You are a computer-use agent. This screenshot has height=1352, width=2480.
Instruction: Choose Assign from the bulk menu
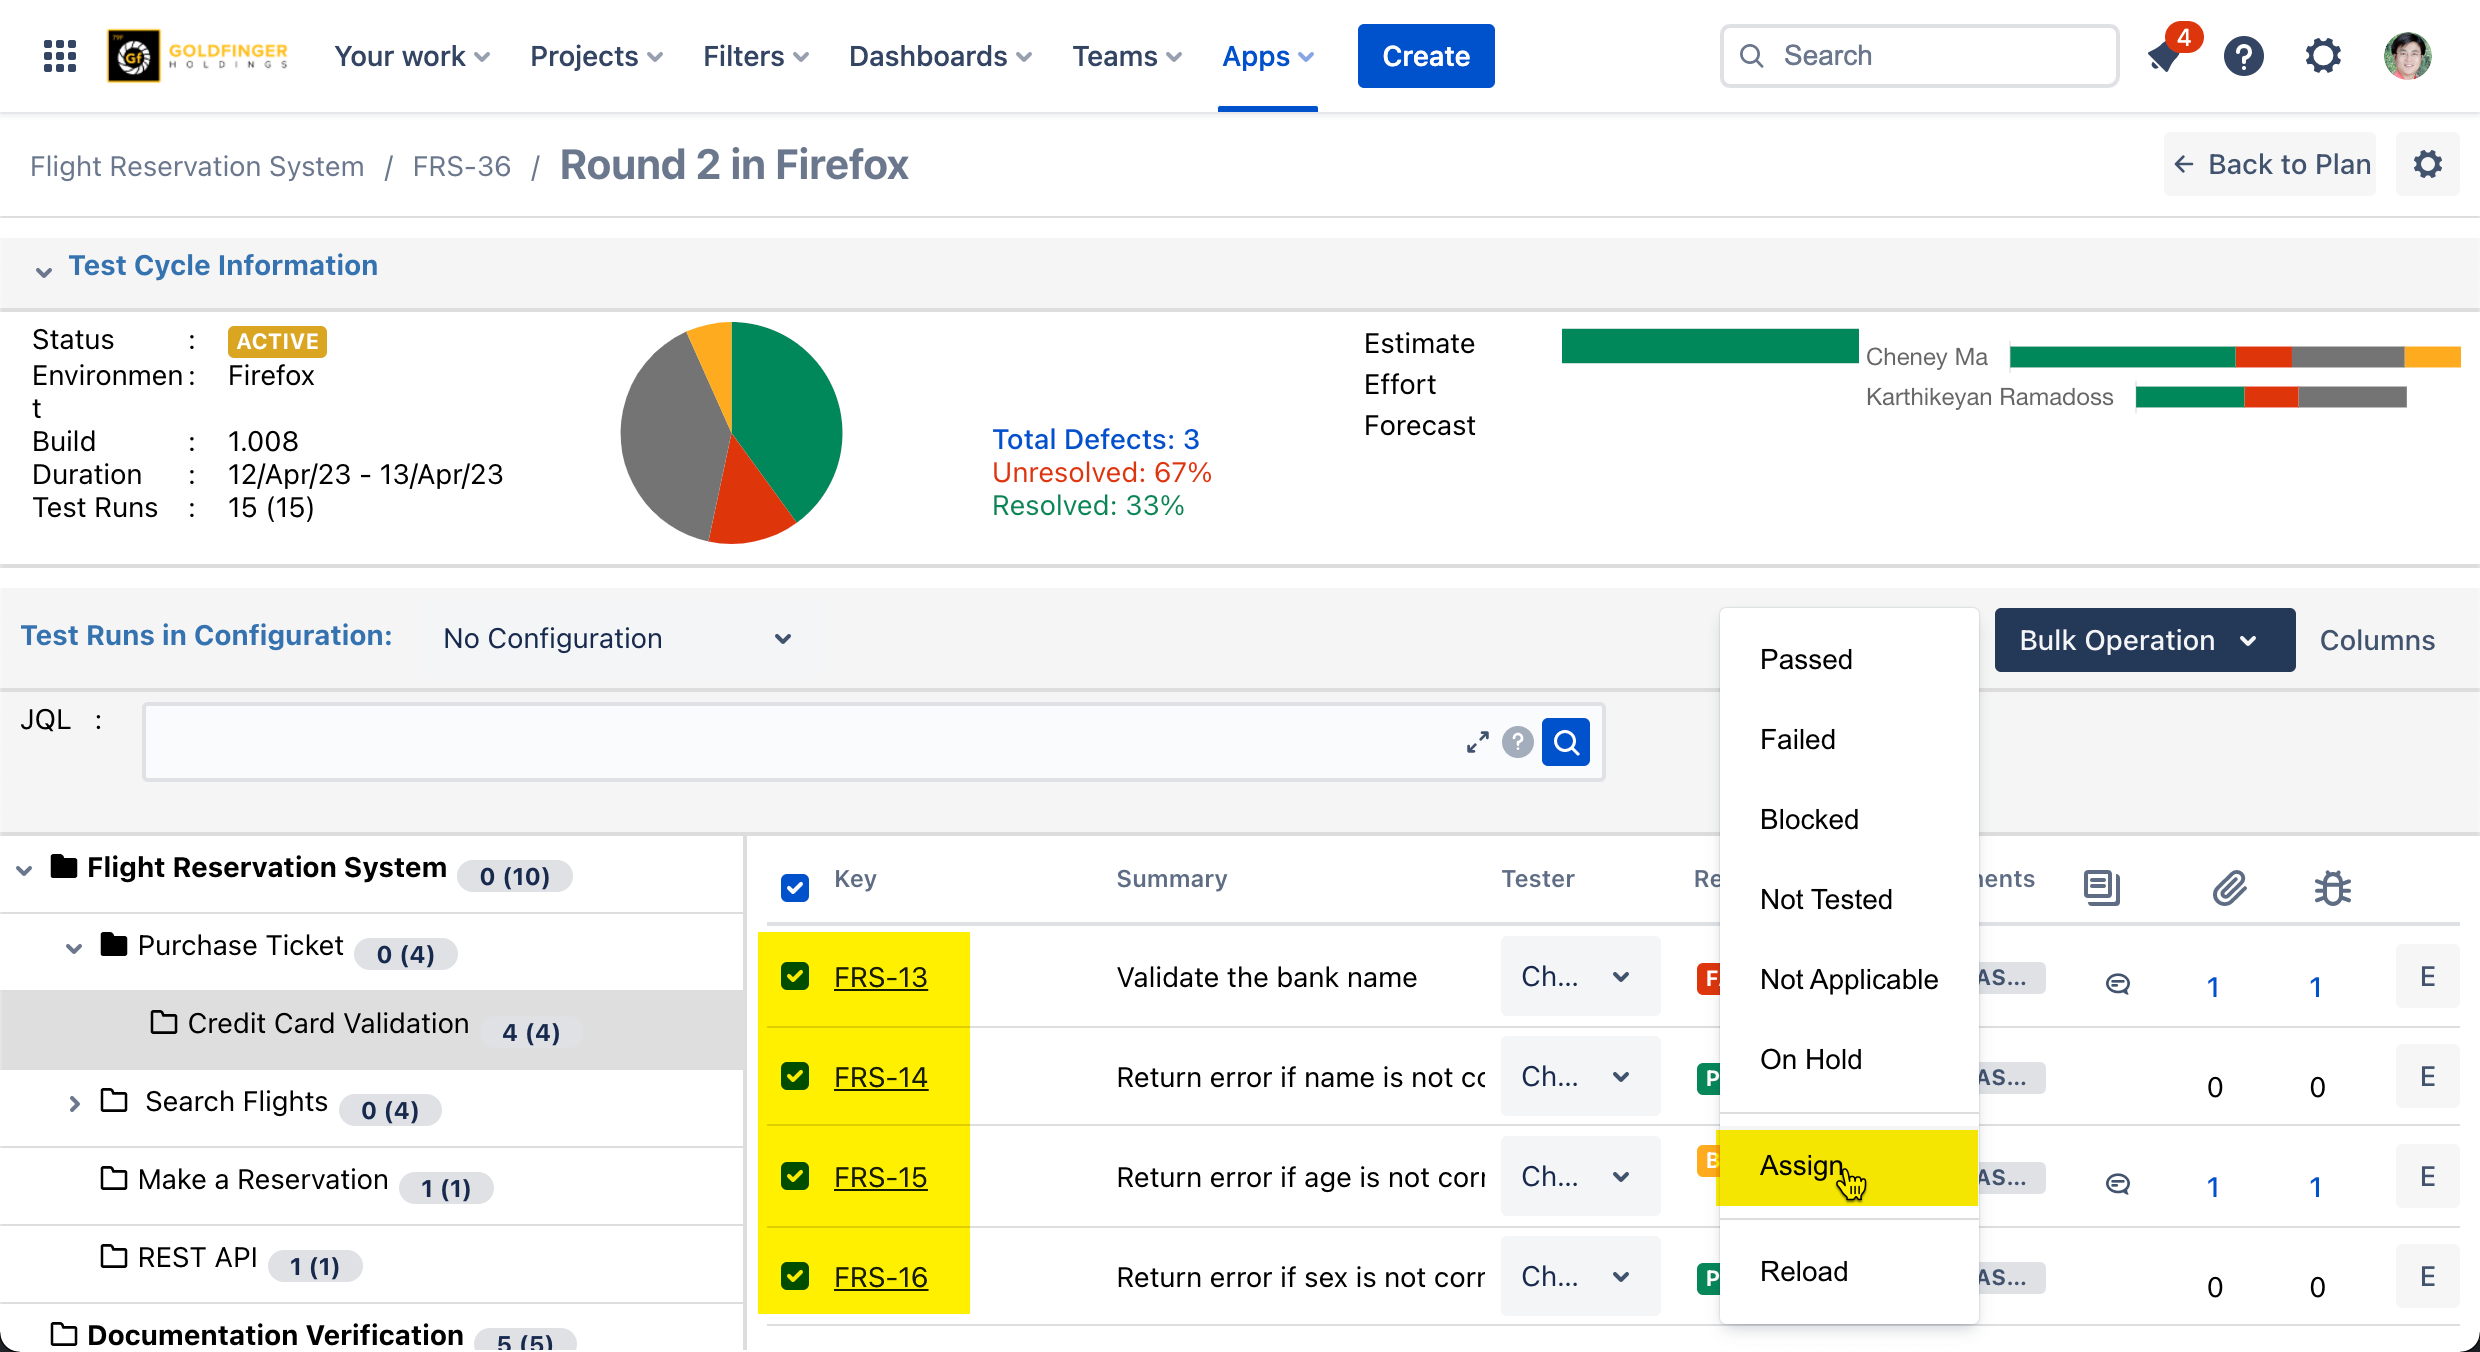click(x=1802, y=1166)
